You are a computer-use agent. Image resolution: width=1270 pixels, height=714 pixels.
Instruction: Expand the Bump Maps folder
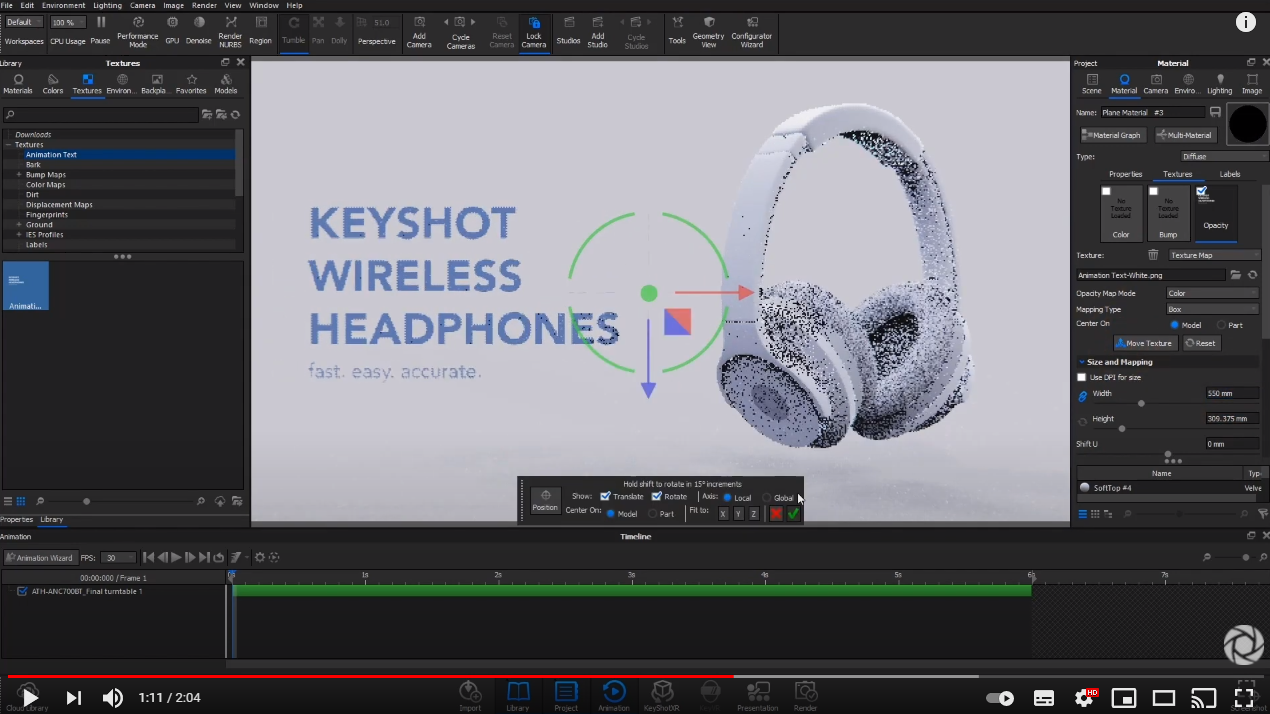click(19, 175)
